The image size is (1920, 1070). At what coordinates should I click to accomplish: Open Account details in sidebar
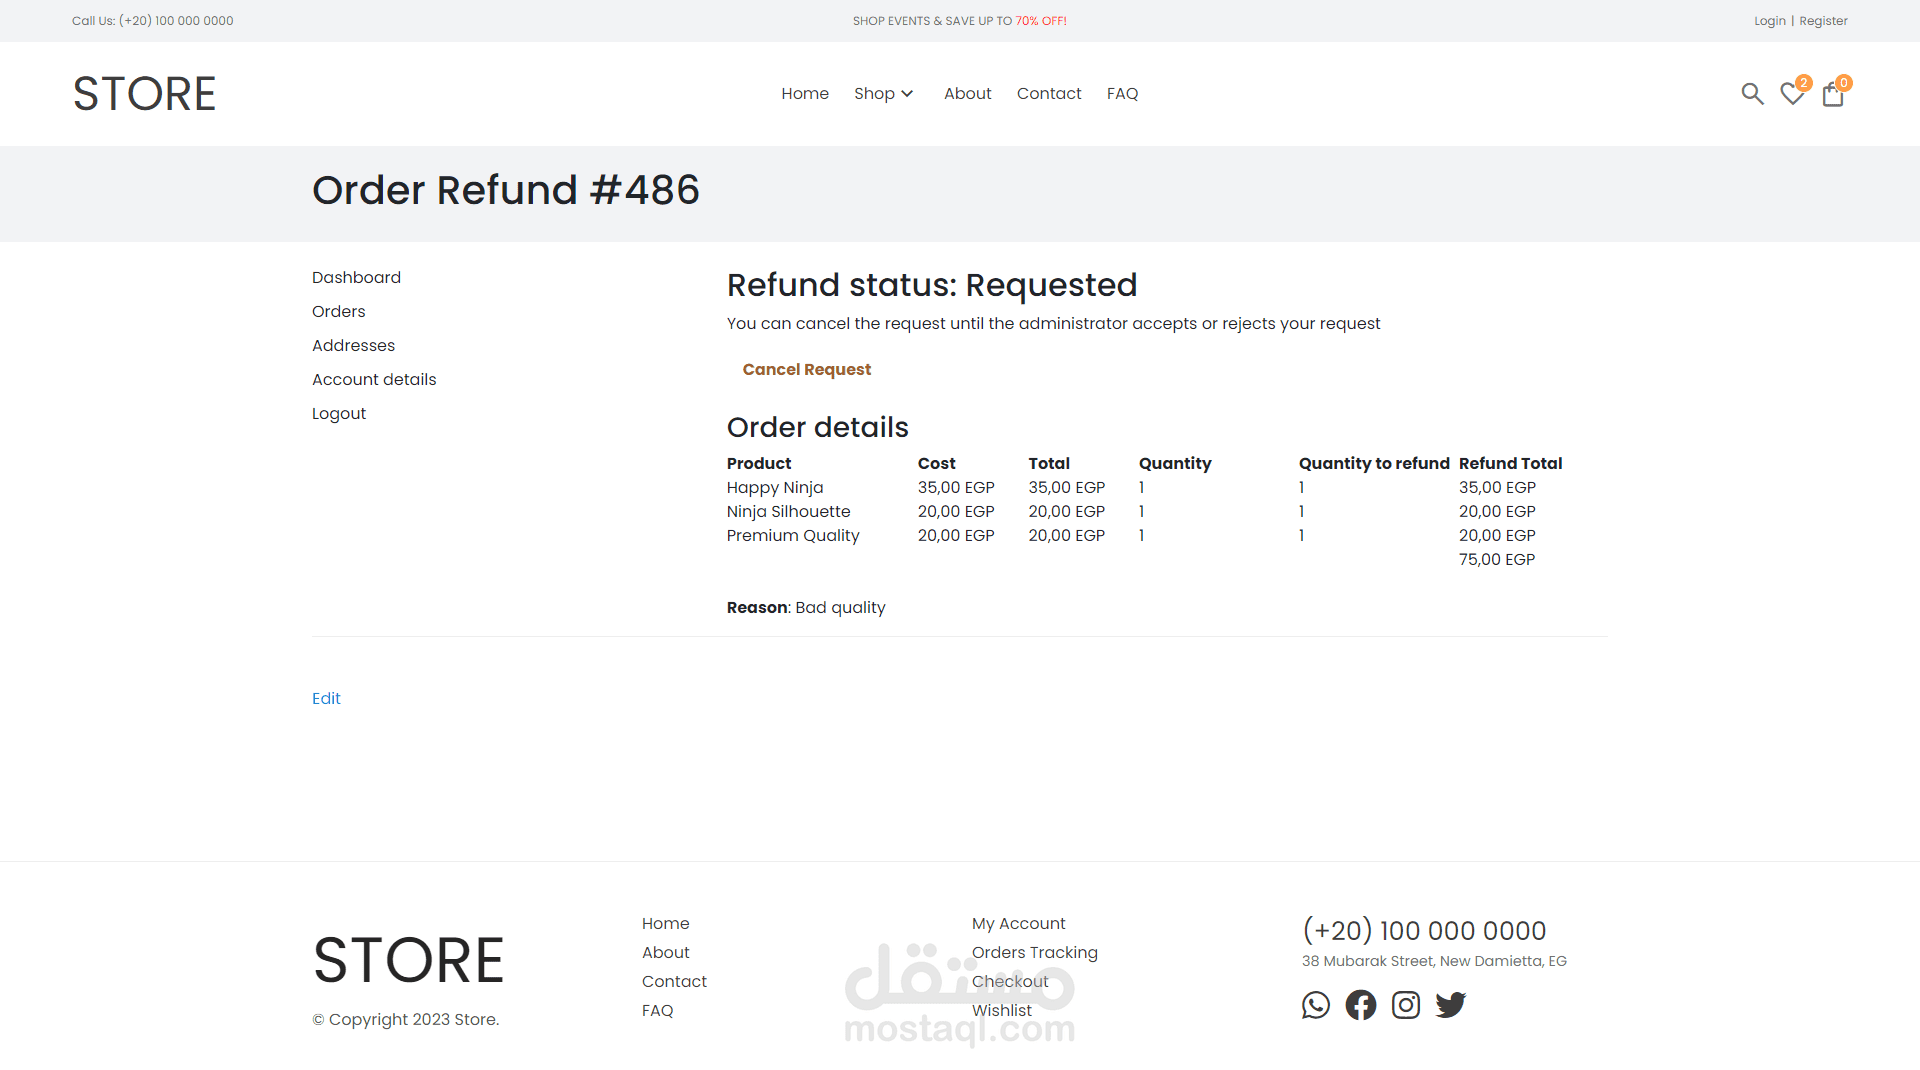point(374,379)
